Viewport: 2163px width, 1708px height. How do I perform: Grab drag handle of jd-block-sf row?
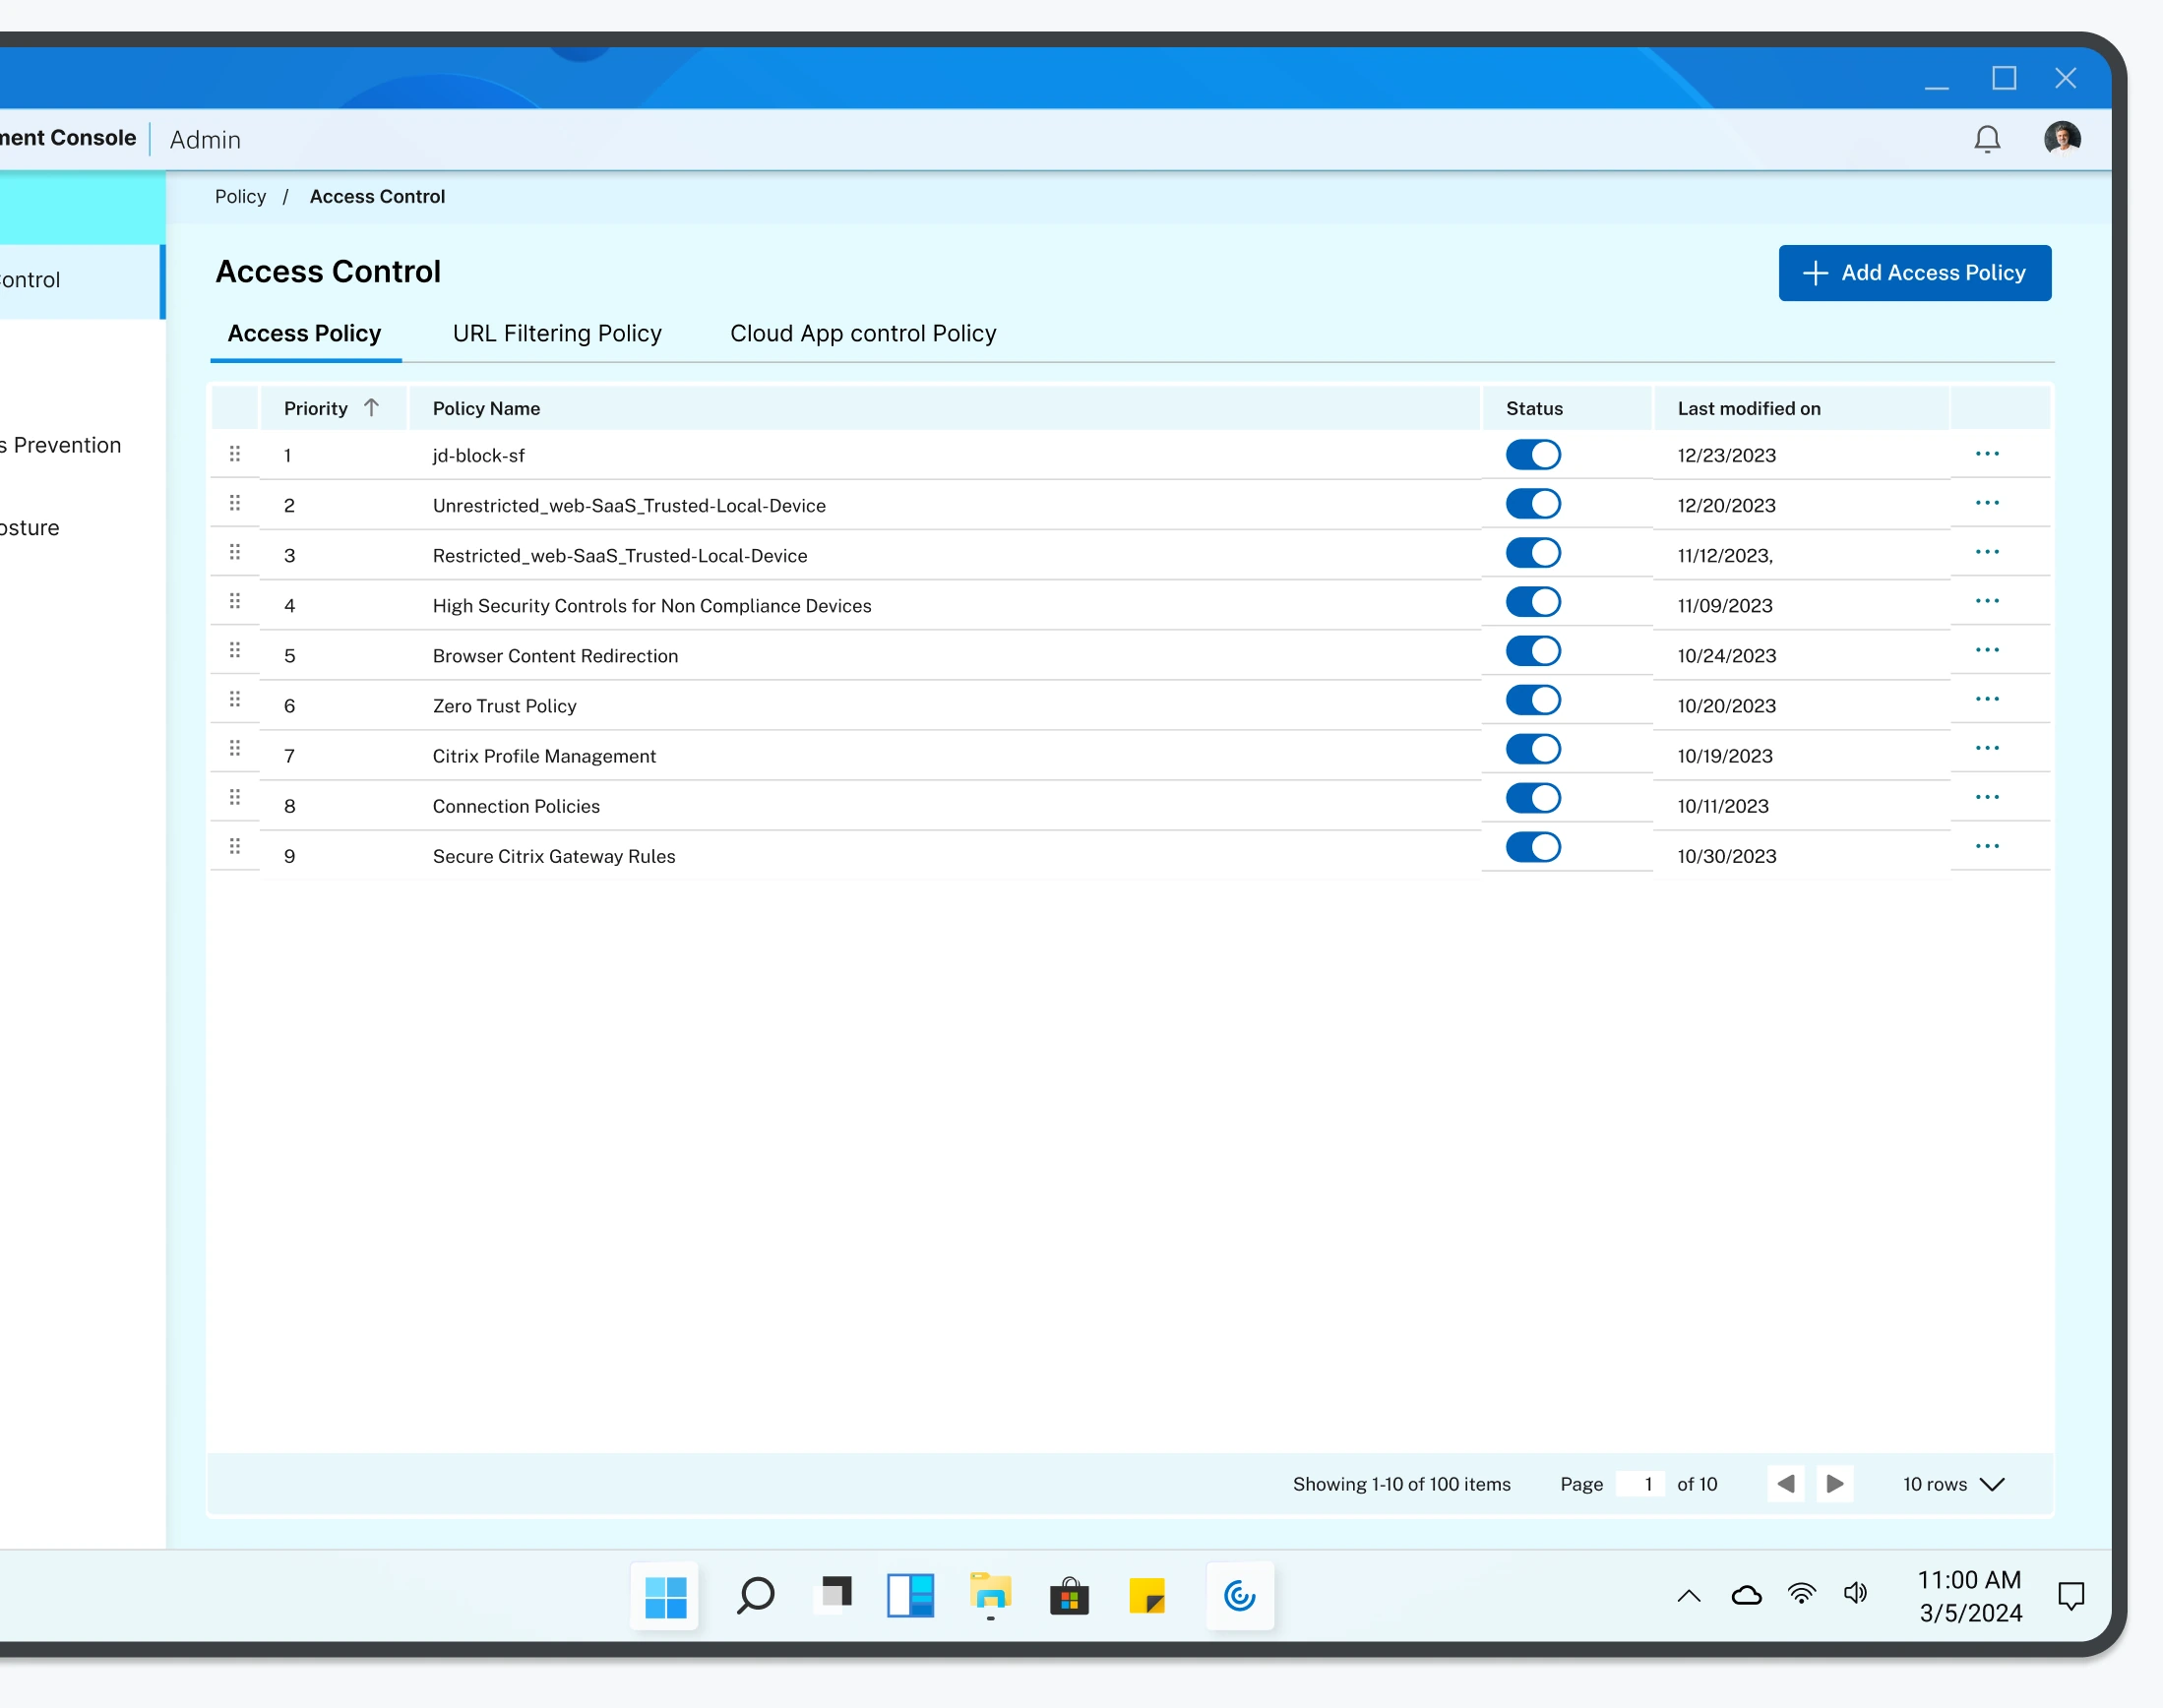click(235, 454)
